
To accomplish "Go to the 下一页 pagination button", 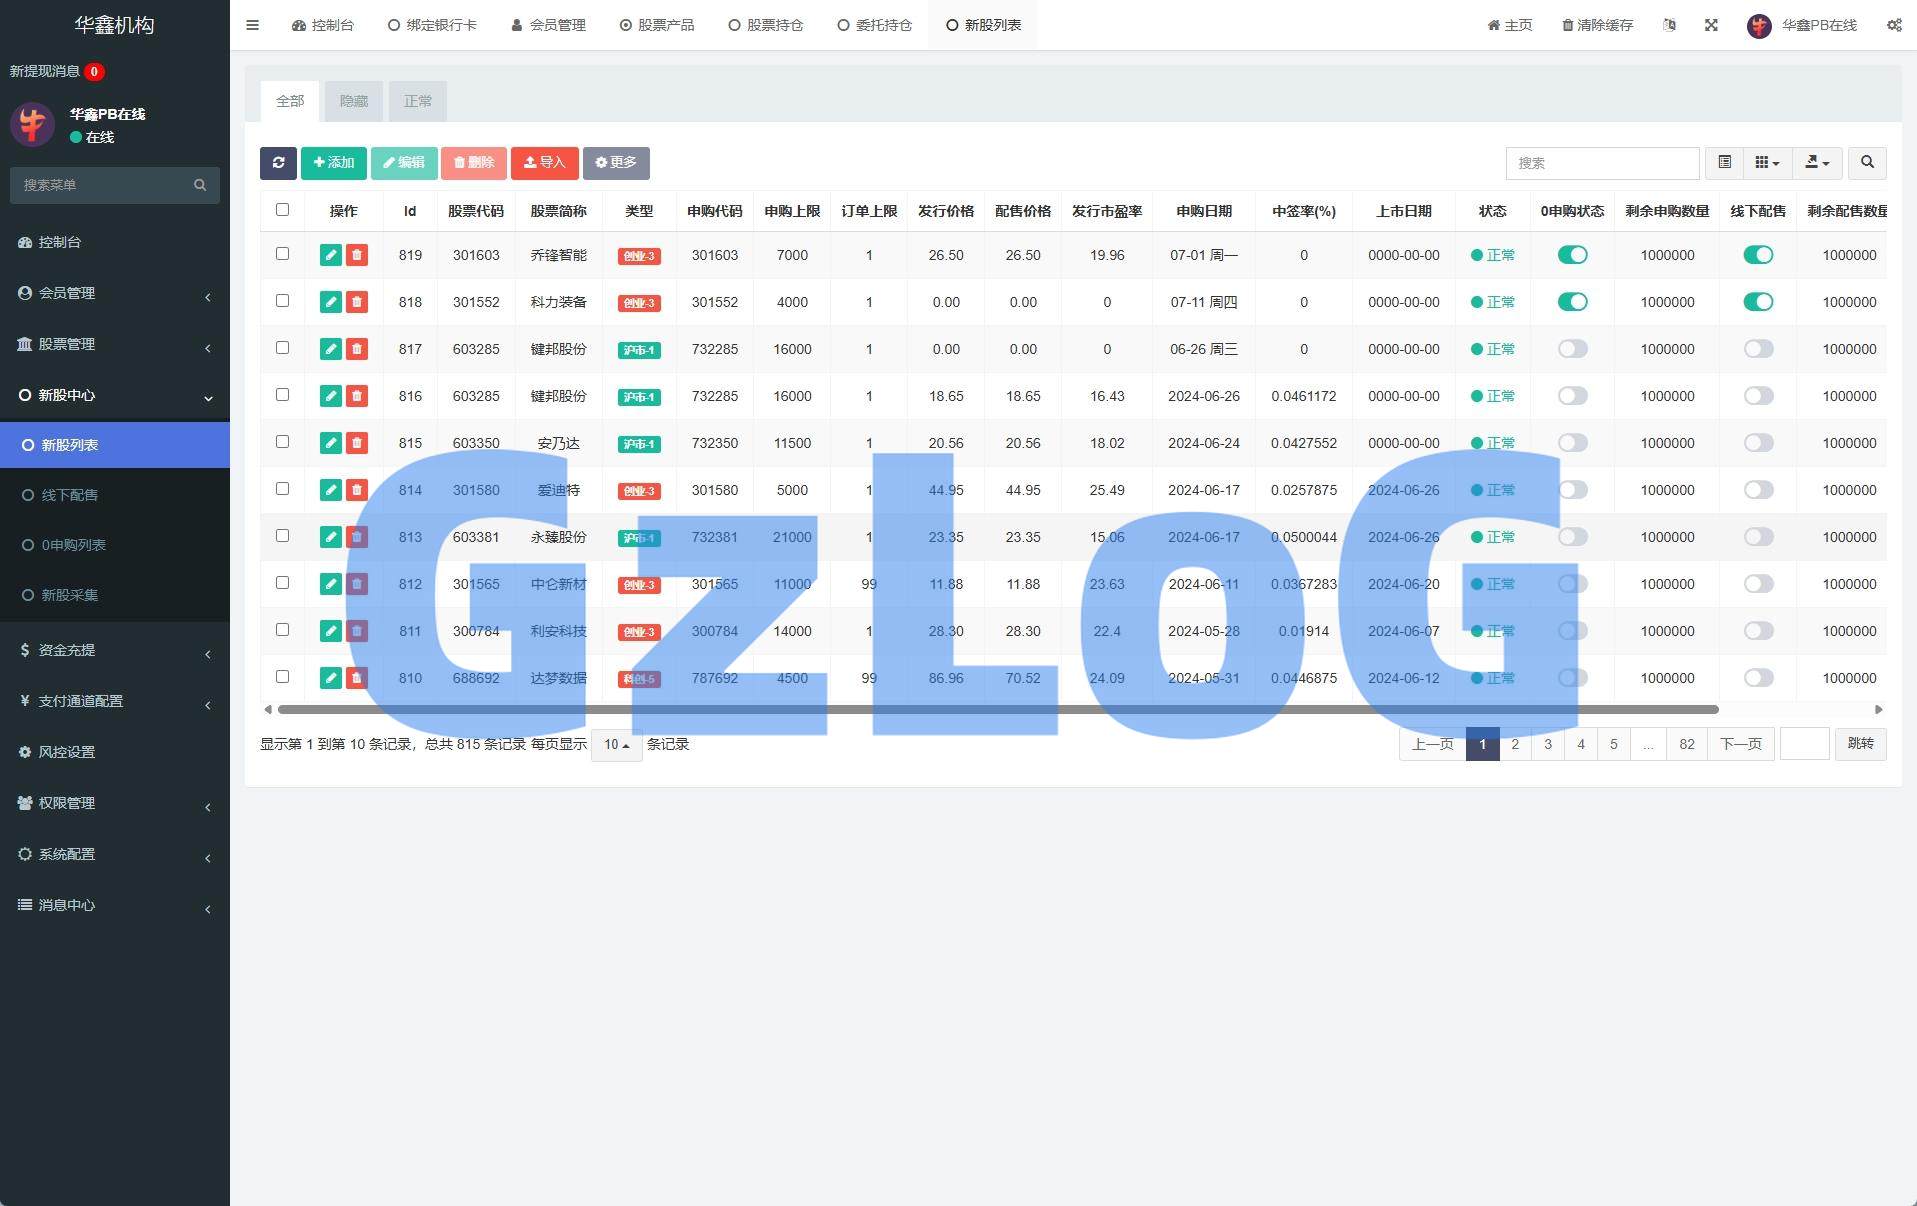I will 1740,744.
